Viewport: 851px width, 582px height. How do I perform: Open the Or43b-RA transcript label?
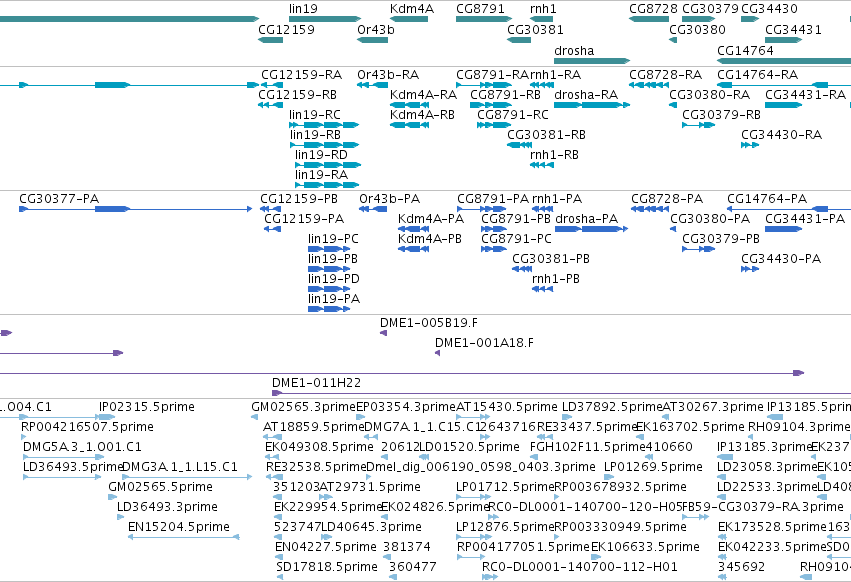tap(388, 74)
